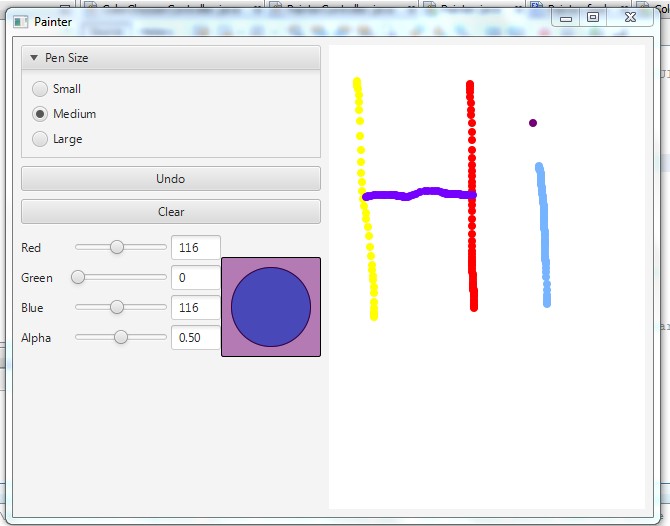Click the light blue stroke on canvas
Viewport: 670px width, 526px height.
[544, 235]
